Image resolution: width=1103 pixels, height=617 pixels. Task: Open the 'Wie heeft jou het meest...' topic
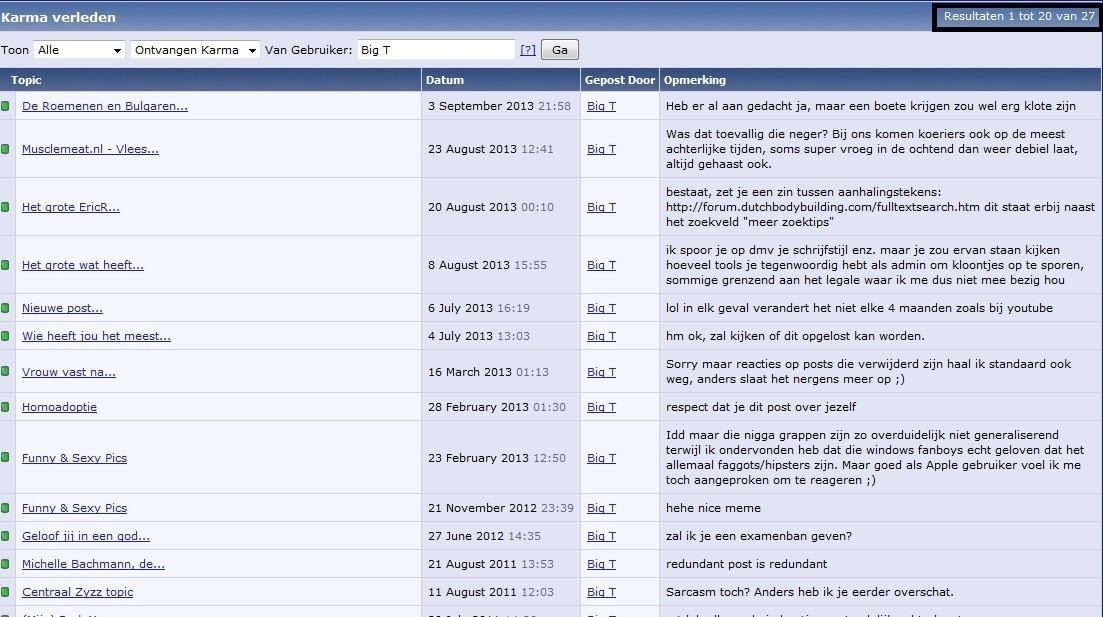click(x=96, y=336)
